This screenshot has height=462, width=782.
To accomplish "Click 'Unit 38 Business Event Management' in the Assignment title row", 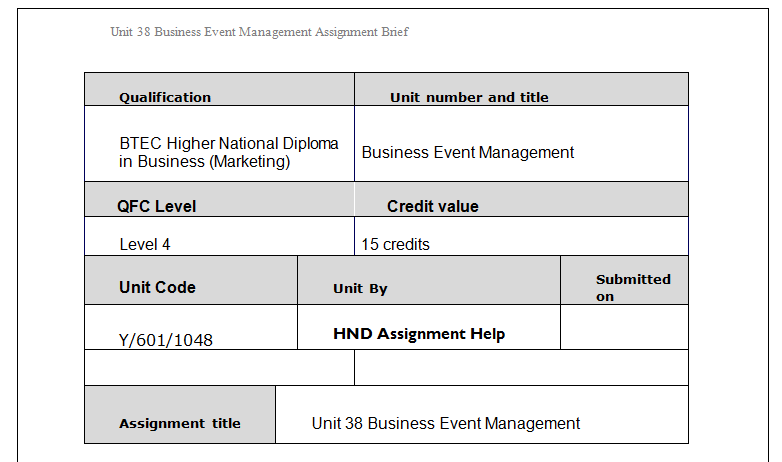I will (x=445, y=424).
